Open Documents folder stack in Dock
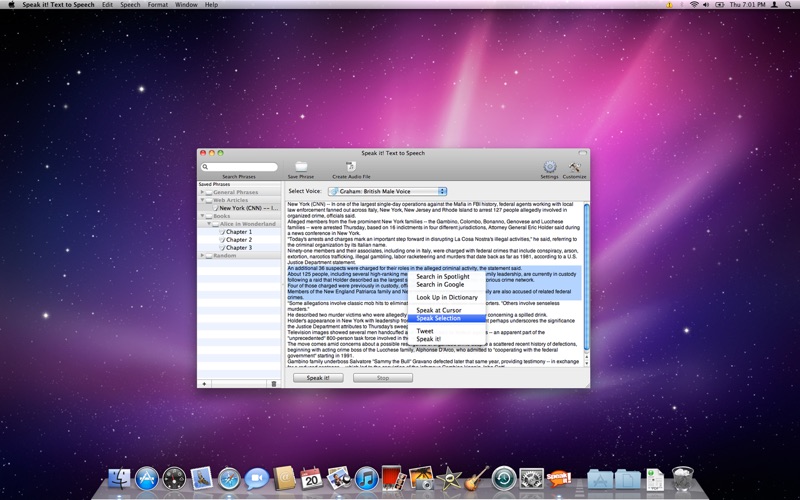 pyautogui.click(x=628, y=479)
